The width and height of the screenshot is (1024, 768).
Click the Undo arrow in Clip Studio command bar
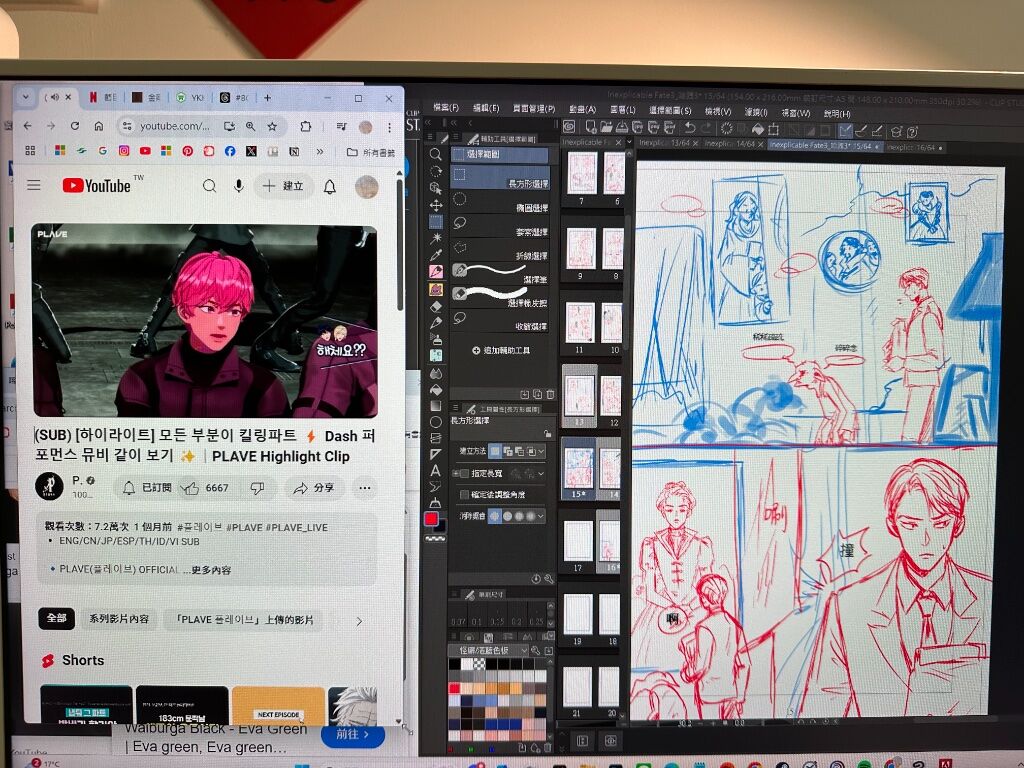pos(690,128)
